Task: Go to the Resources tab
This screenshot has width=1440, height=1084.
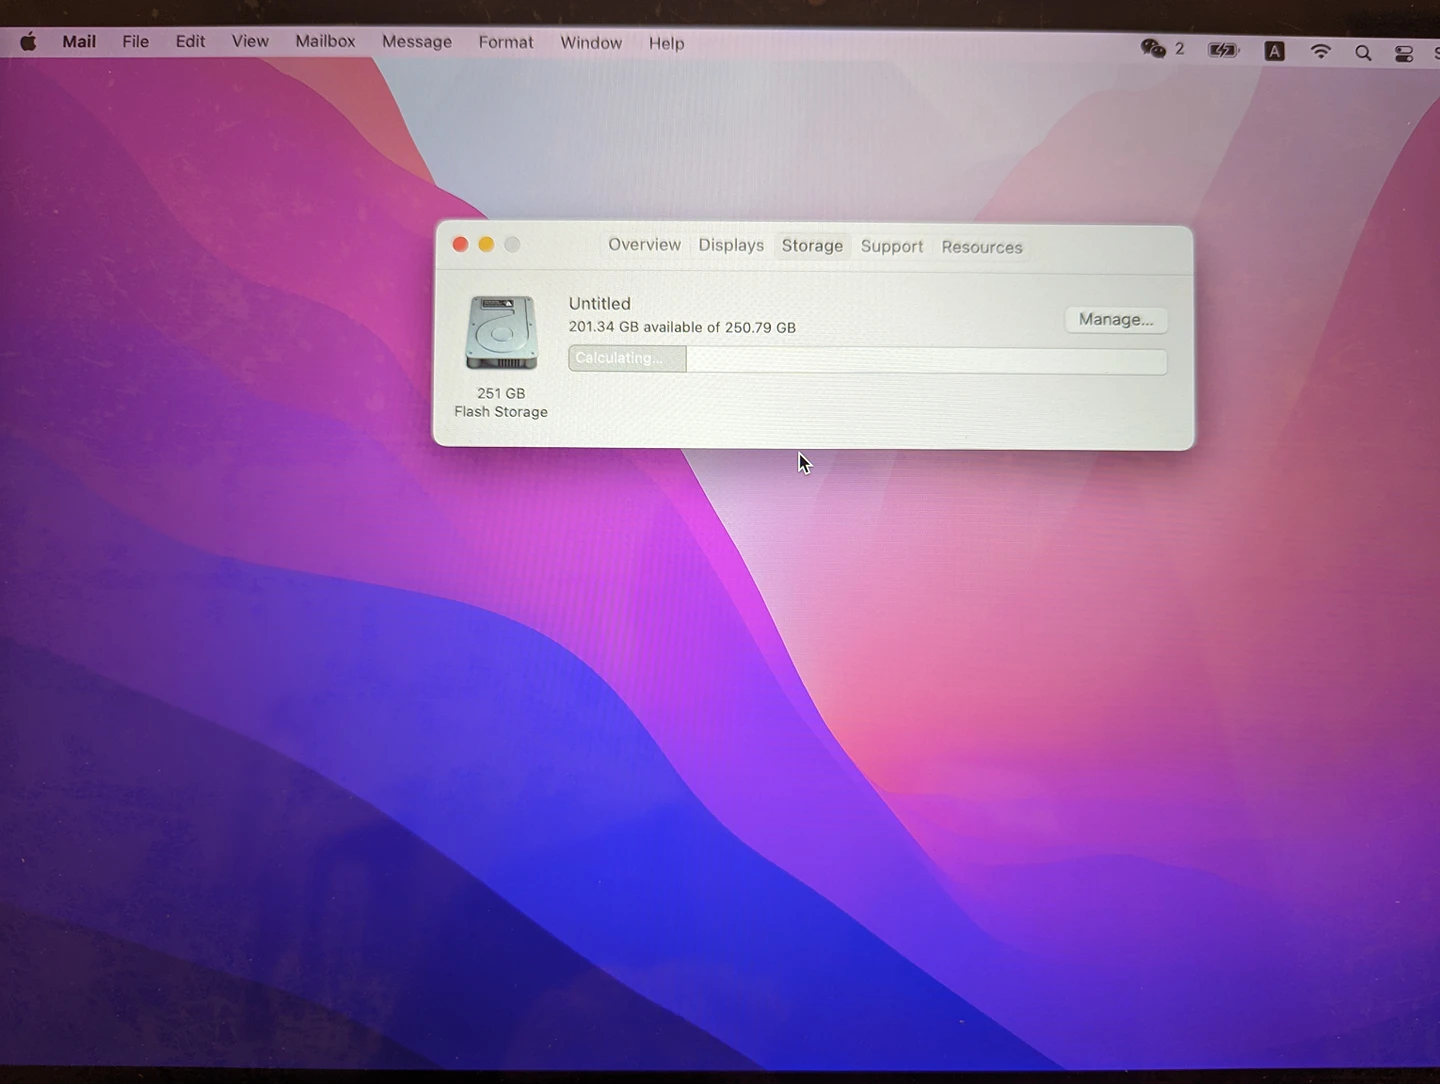Action: click(981, 248)
